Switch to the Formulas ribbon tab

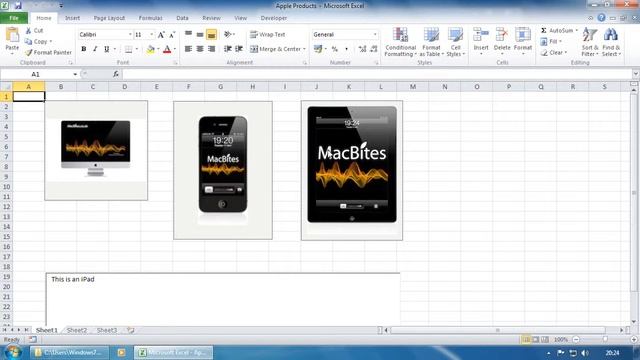[x=150, y=18]
